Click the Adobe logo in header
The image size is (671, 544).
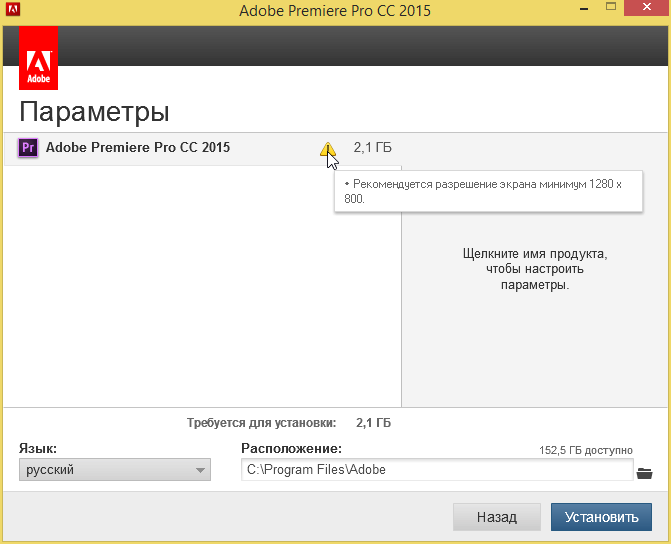39,58
